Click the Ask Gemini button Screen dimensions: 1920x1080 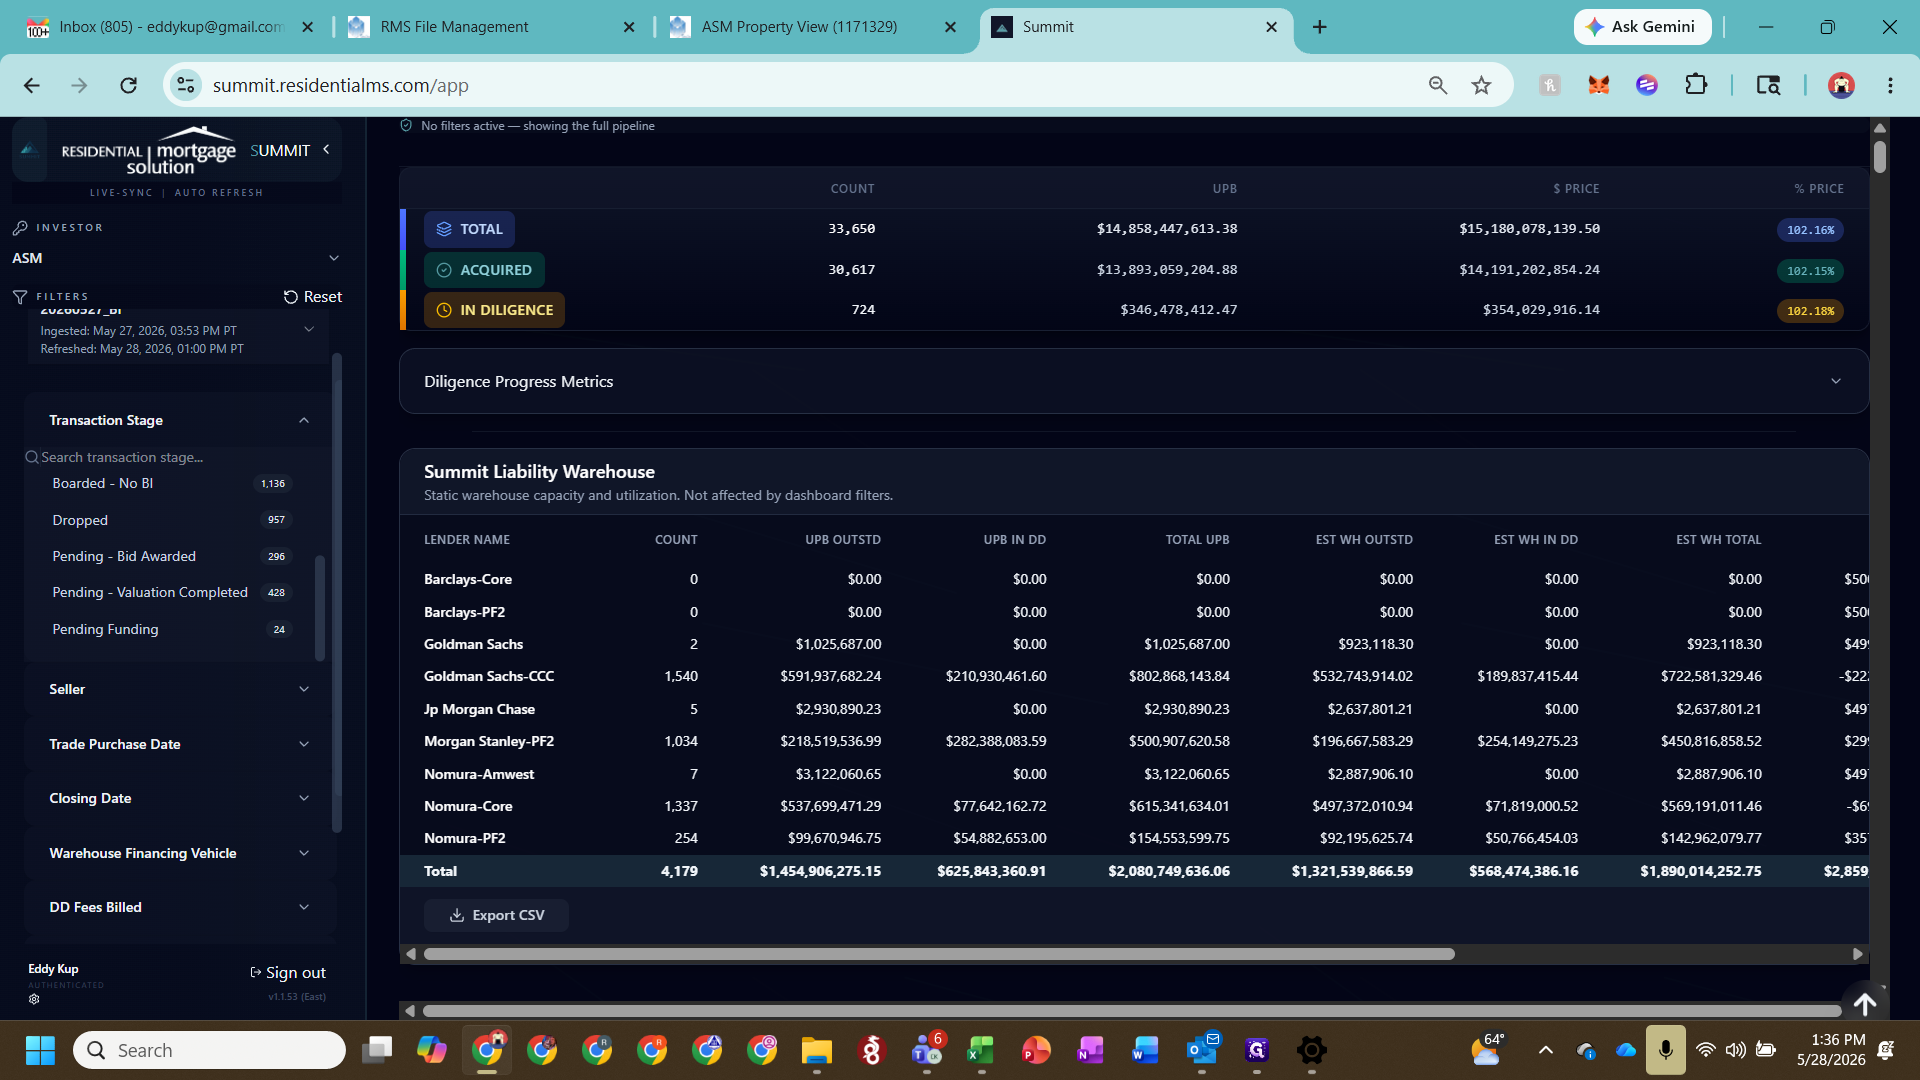click(1642, 27)
